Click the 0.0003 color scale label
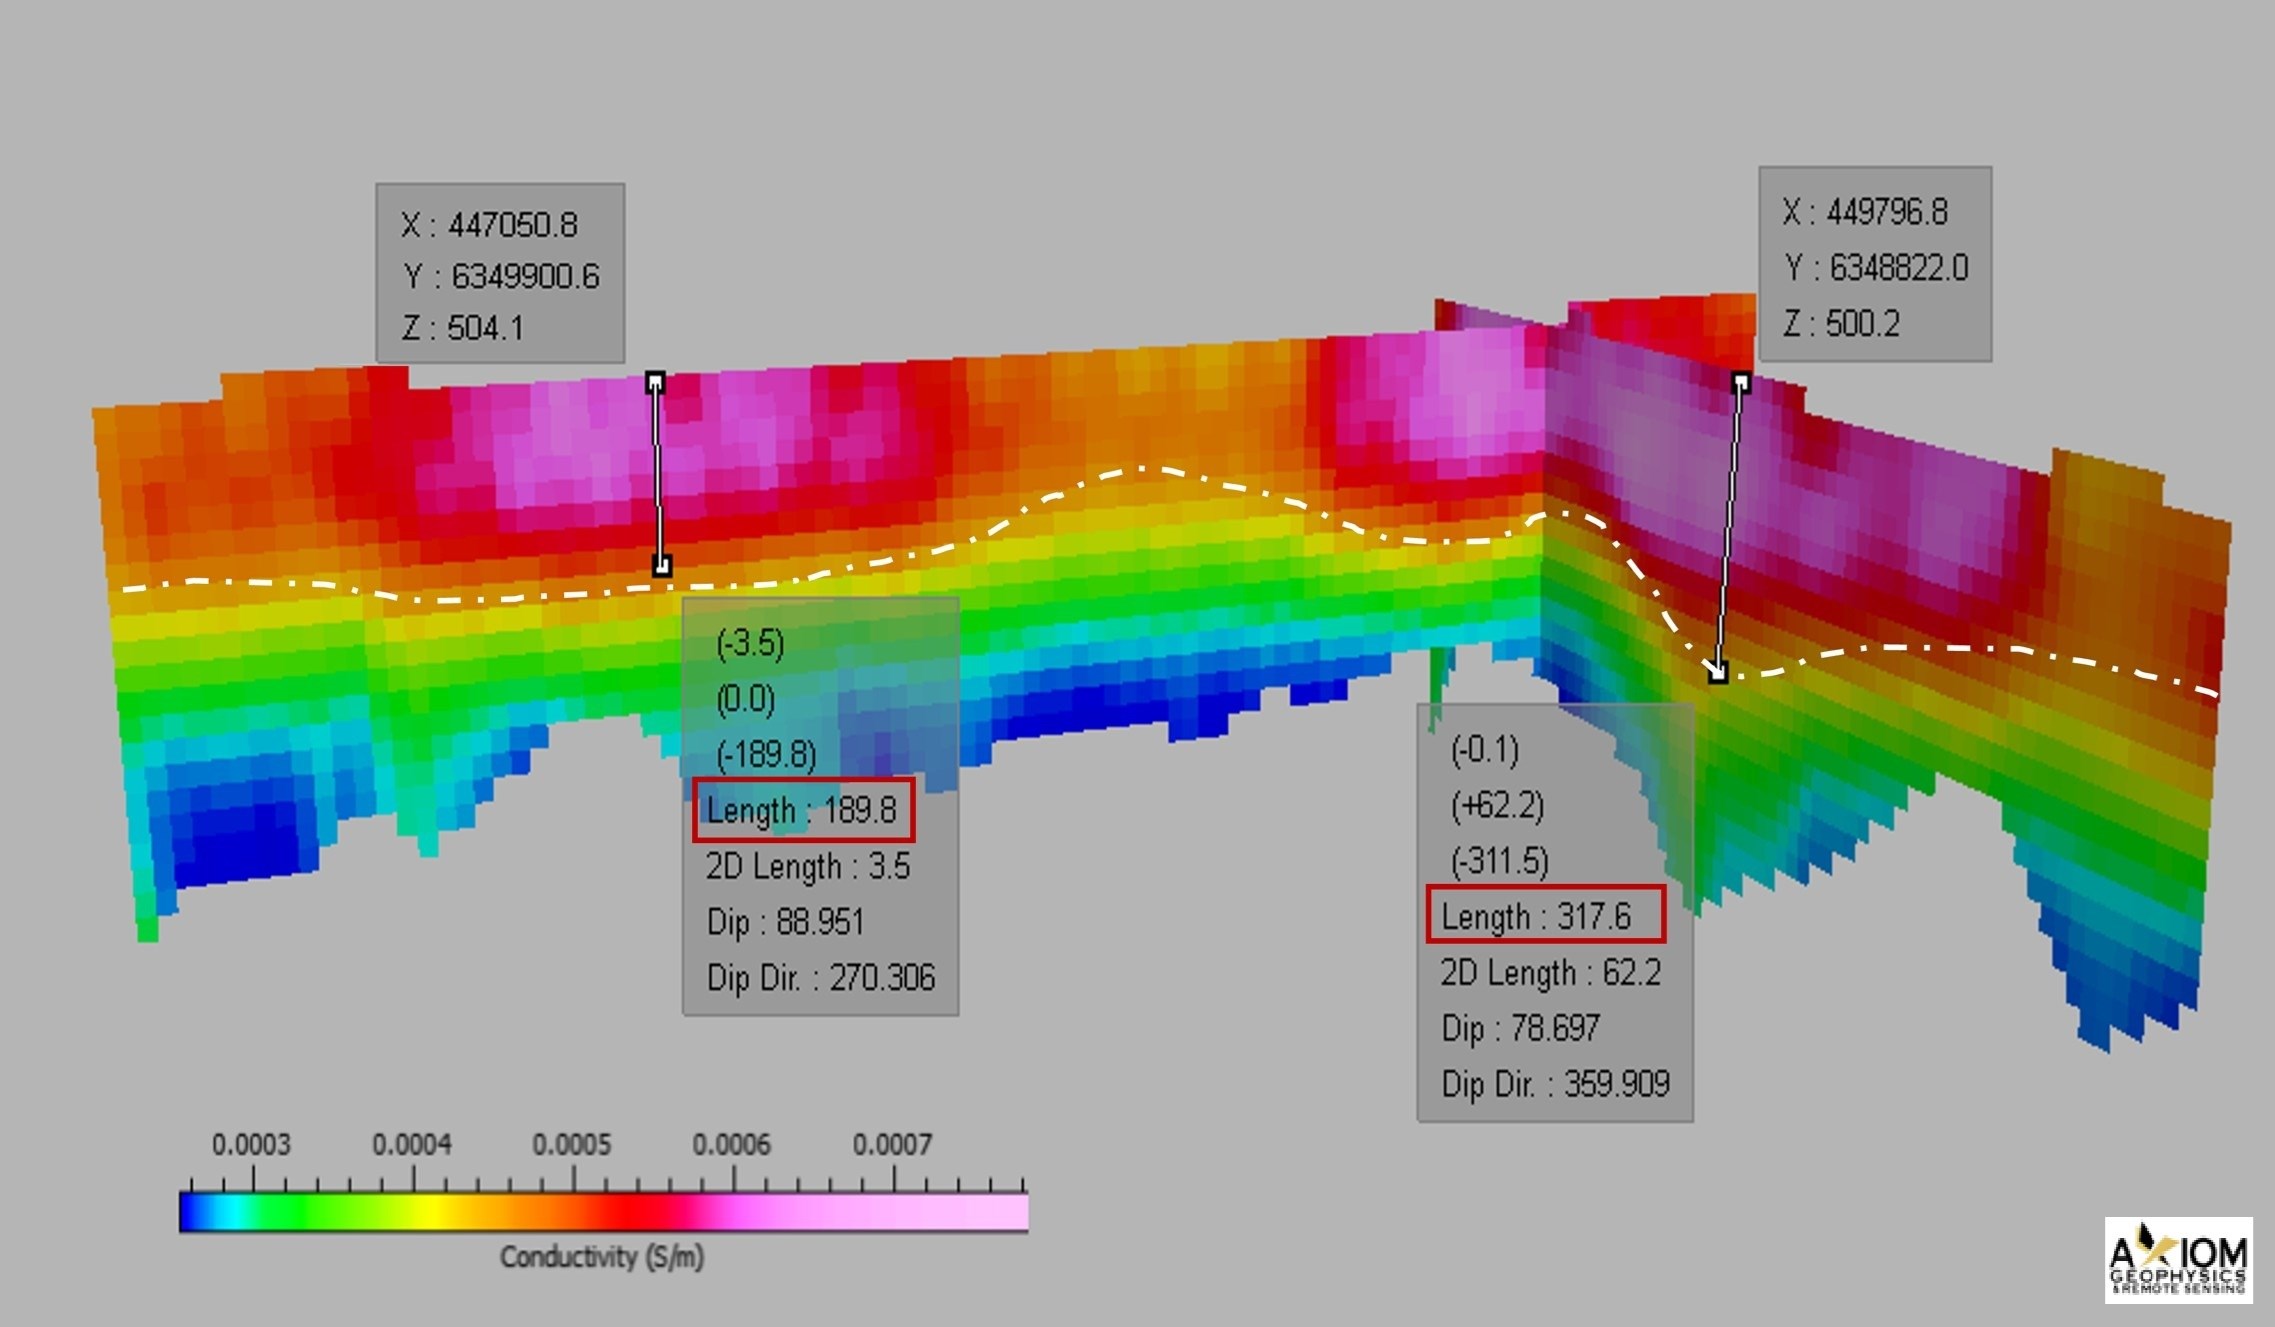Viewport: 2275px width, 1327px height. (x=251, y=1145)
